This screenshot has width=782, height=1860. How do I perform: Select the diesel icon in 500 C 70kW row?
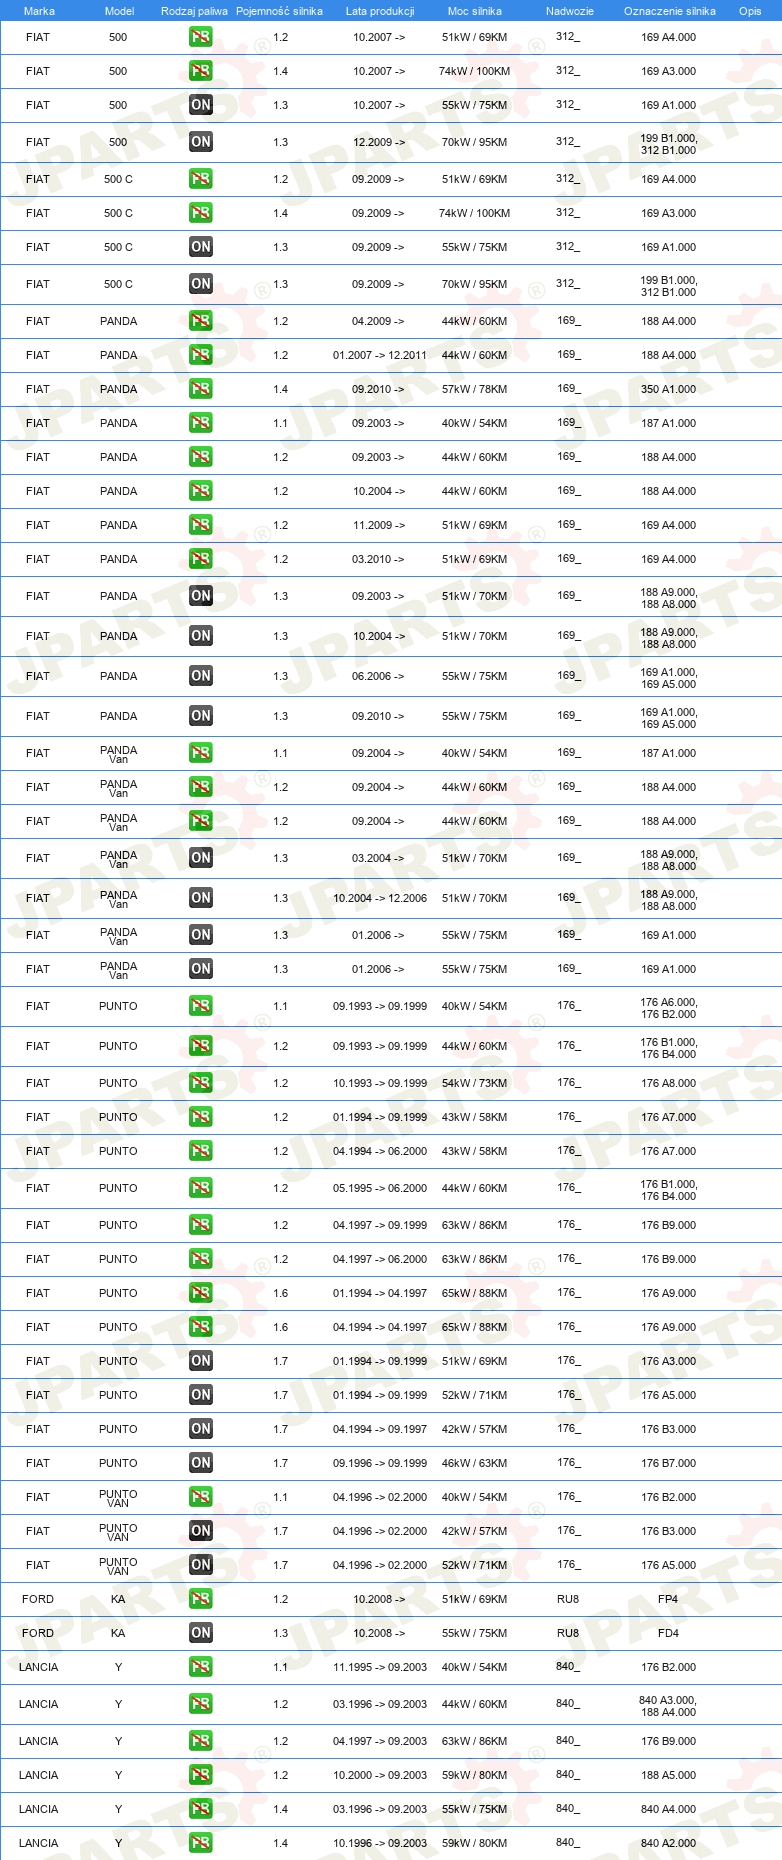click(x=201, y=284)
